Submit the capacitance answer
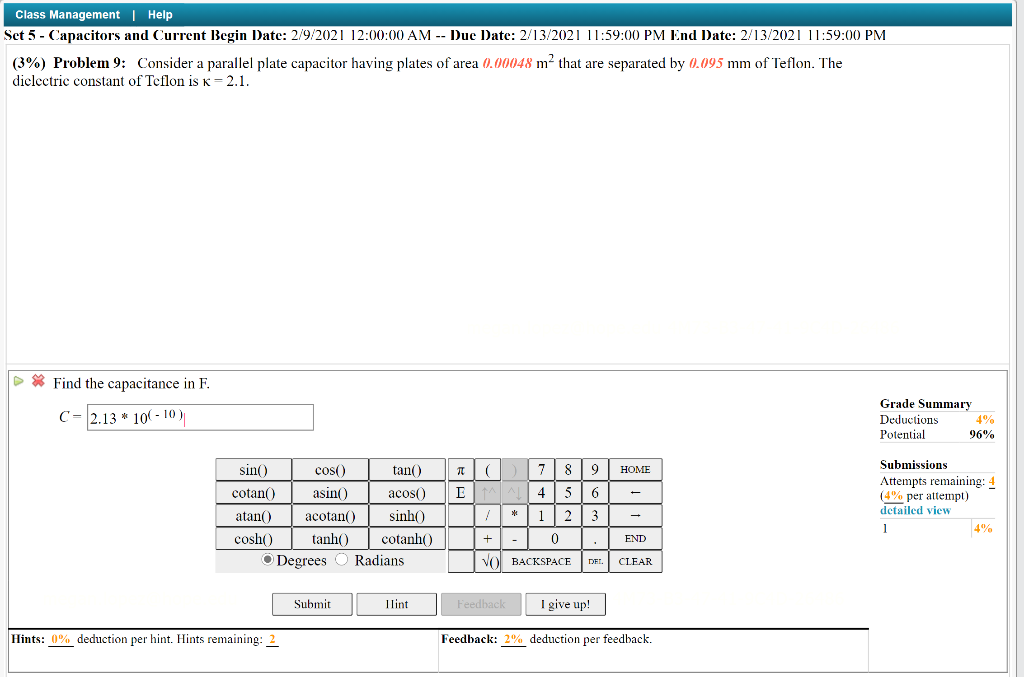The height and width of the screenshot is (677, 1024). point(311,604)
